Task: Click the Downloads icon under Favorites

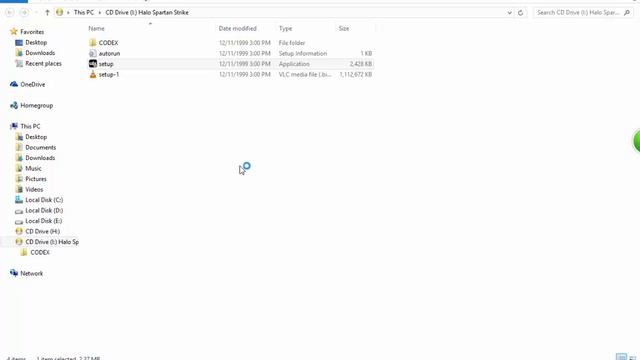Action: (19, 53)
